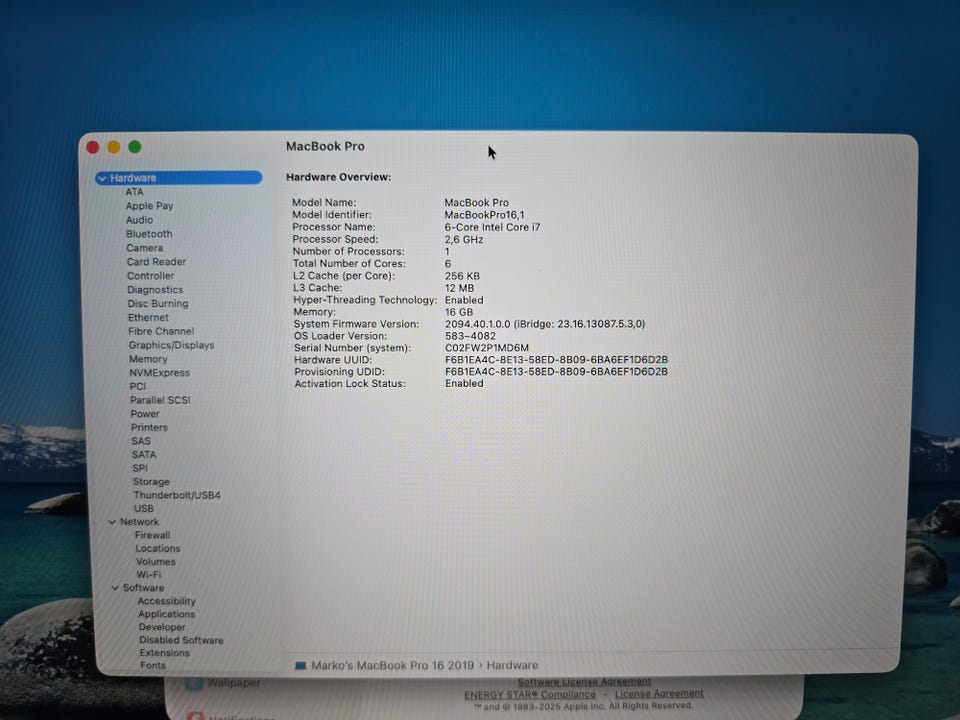Open ATA in the sidebar
Viewport: 960px width, 720px height.
point(134,192)
